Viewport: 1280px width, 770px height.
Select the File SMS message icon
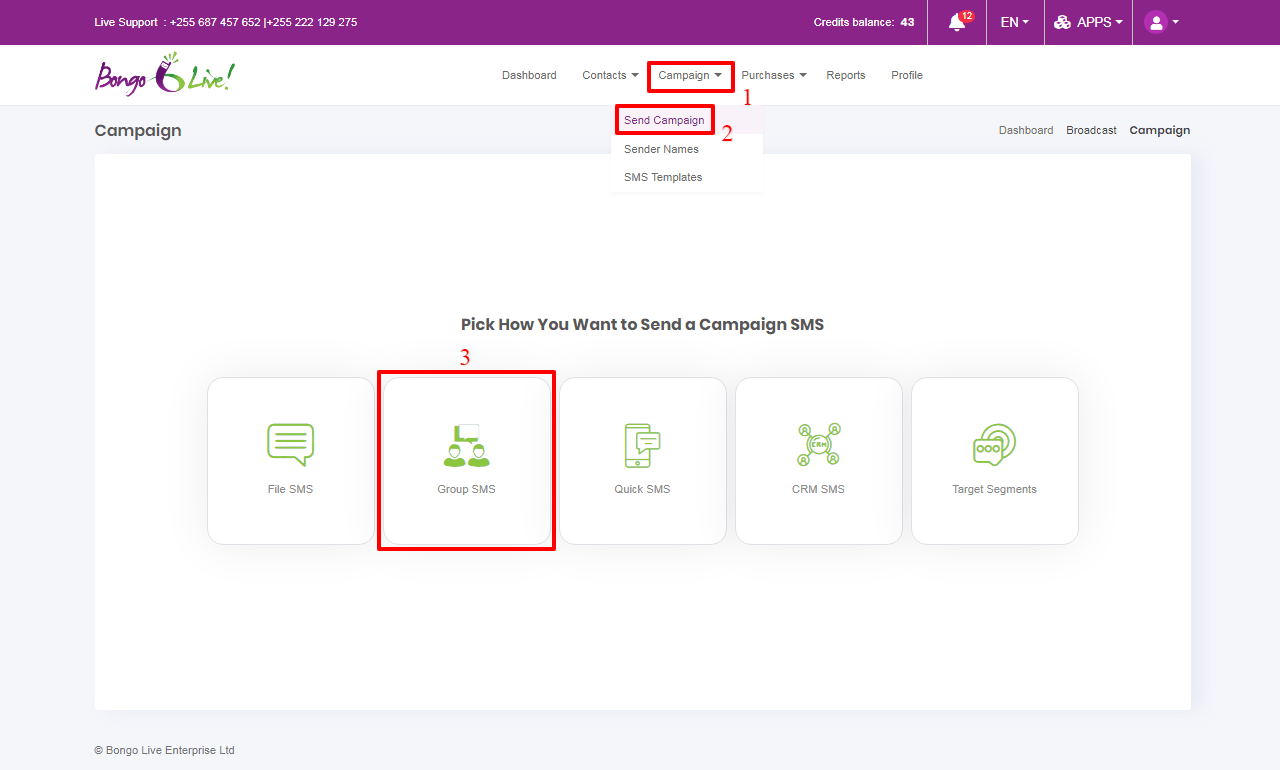coord(290,445)
